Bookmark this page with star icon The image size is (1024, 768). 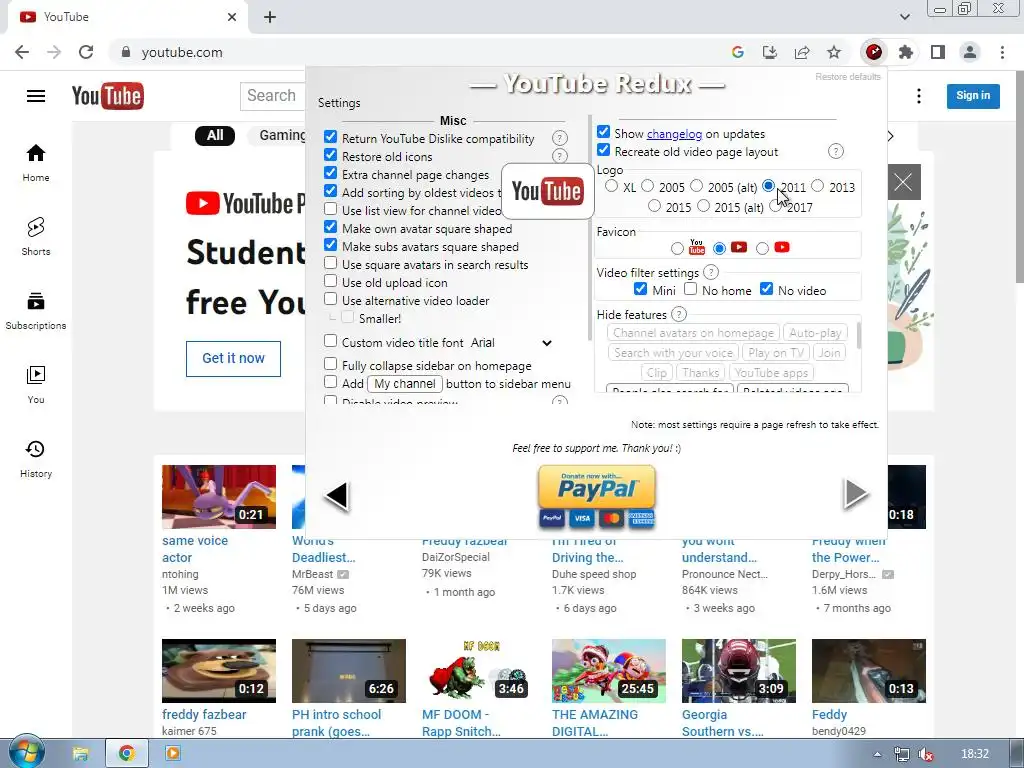click(834, 52)
